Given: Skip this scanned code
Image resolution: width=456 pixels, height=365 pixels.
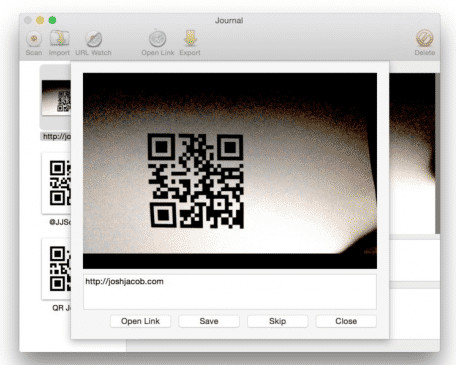Looking at the screenshot, I should click(x=277, y=321).
